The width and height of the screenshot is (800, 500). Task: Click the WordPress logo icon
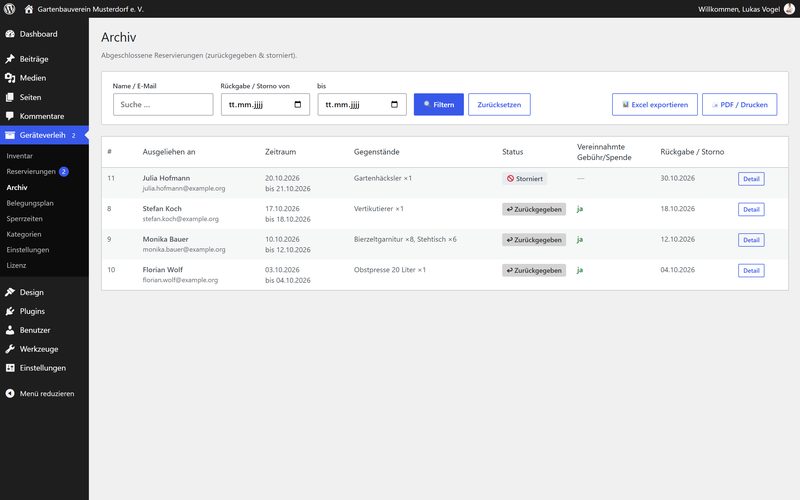(x=9, y=9)
